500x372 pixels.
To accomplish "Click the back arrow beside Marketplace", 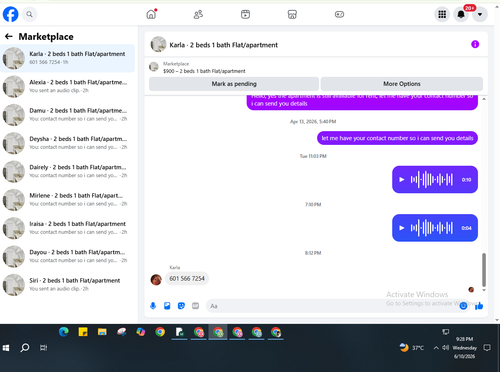I will (9, 37).
